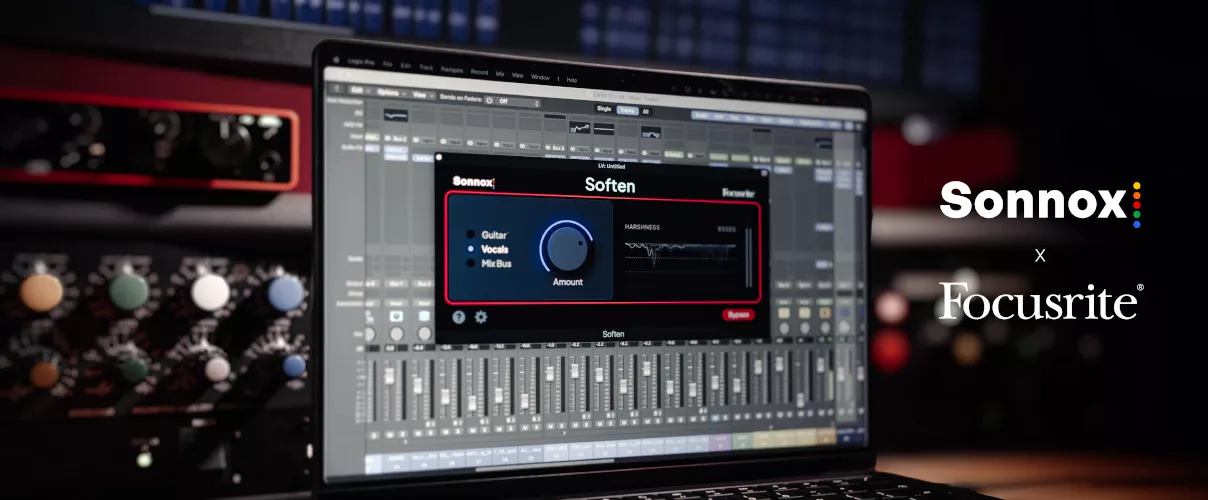Select the Vocals mode in Soften
Viewport: 1208px width, 500px height.
click(x=487, y=249)
